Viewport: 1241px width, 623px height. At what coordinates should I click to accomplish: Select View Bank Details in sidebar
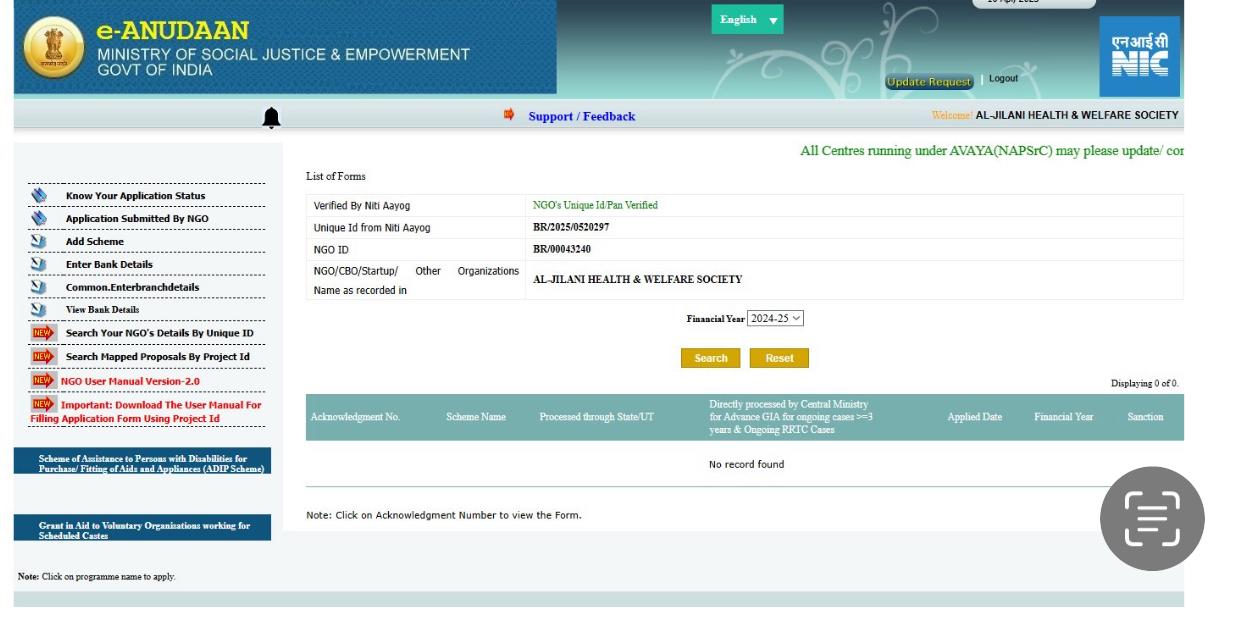coord(102,310)
